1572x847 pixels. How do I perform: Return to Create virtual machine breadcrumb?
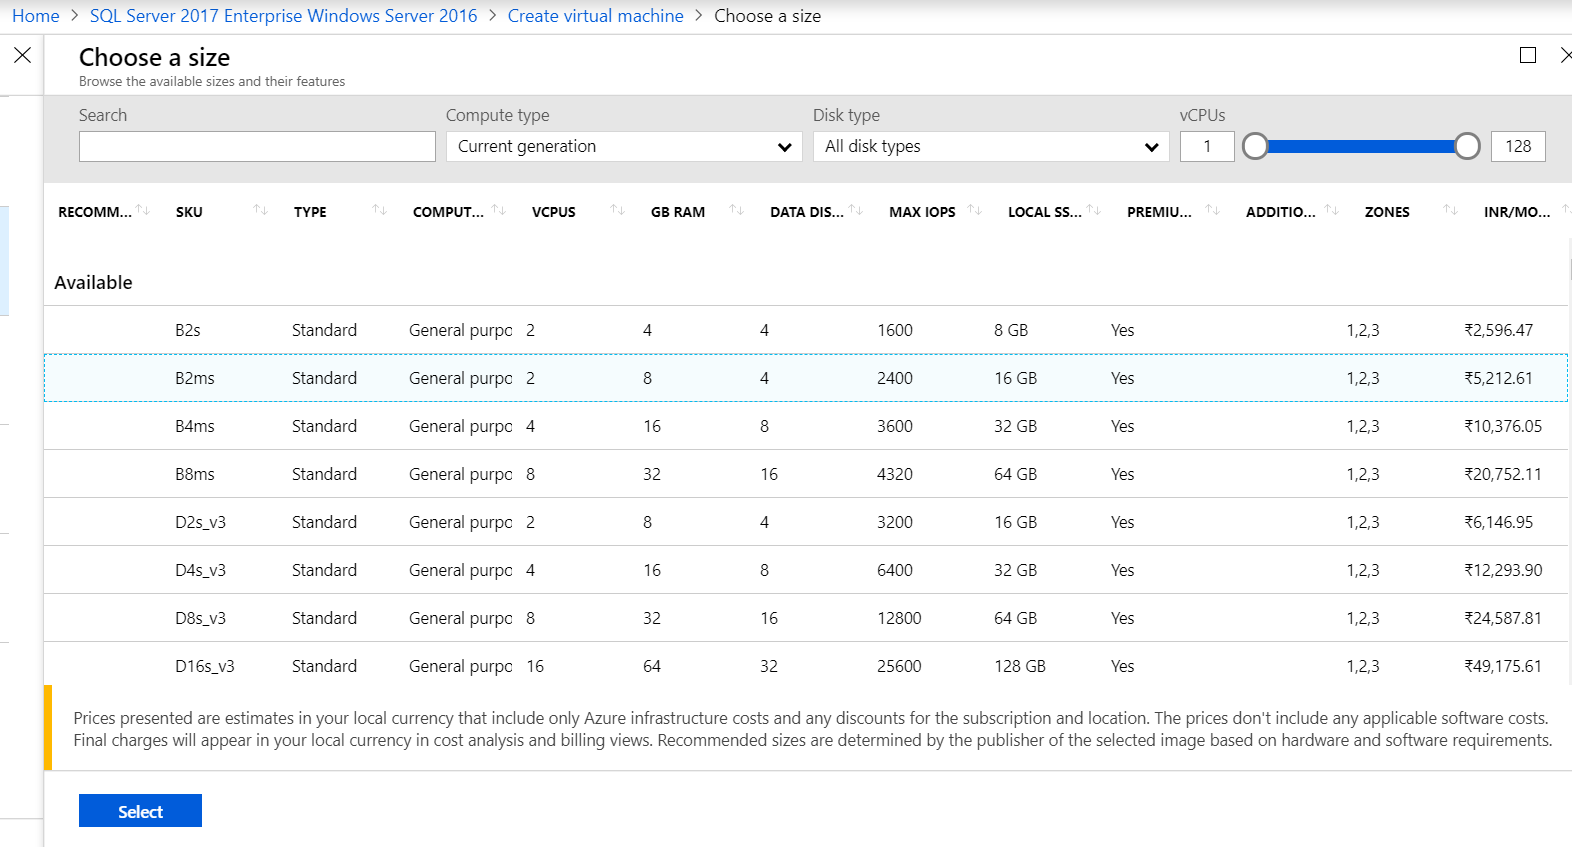(x=596, y=16)
